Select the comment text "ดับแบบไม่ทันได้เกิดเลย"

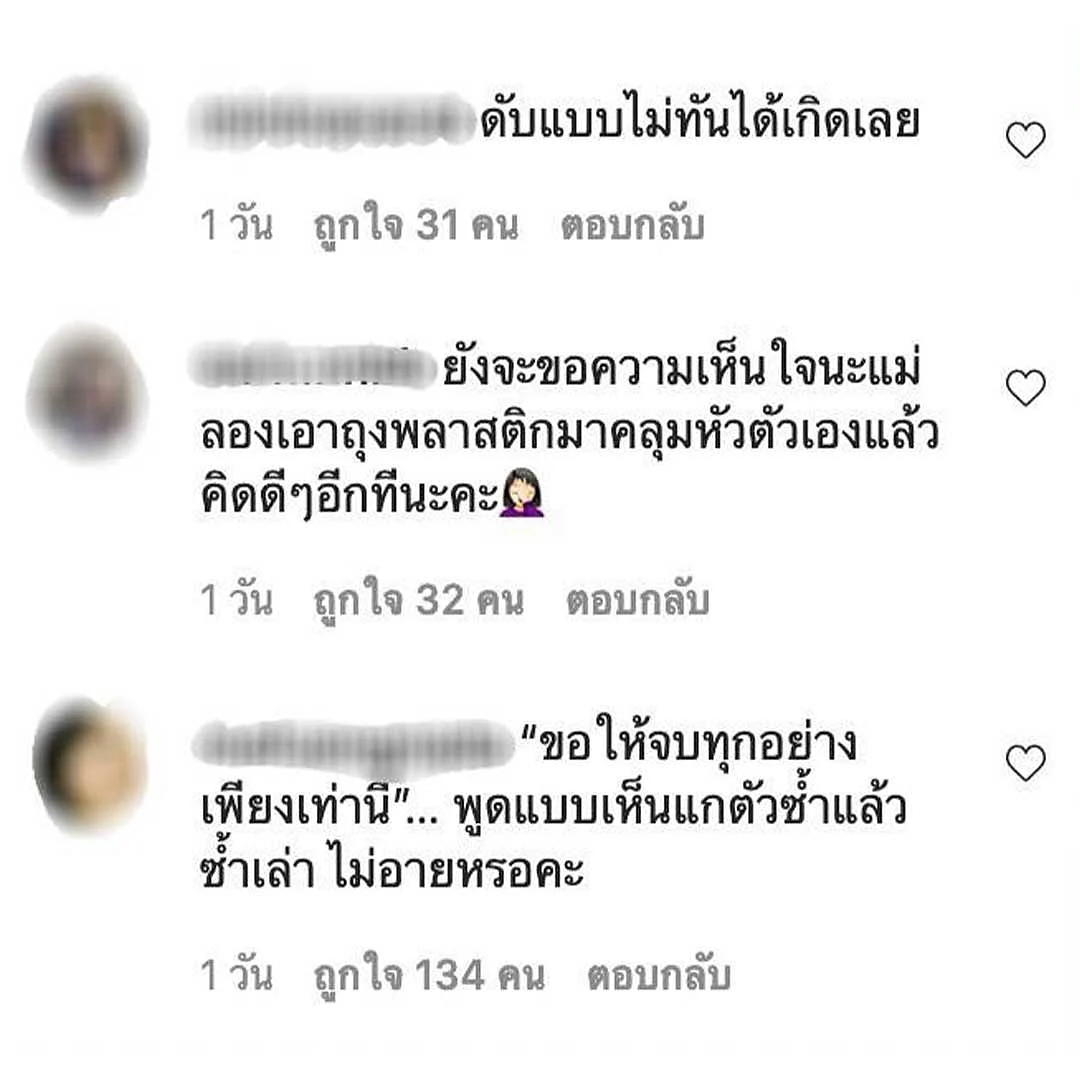700,121
